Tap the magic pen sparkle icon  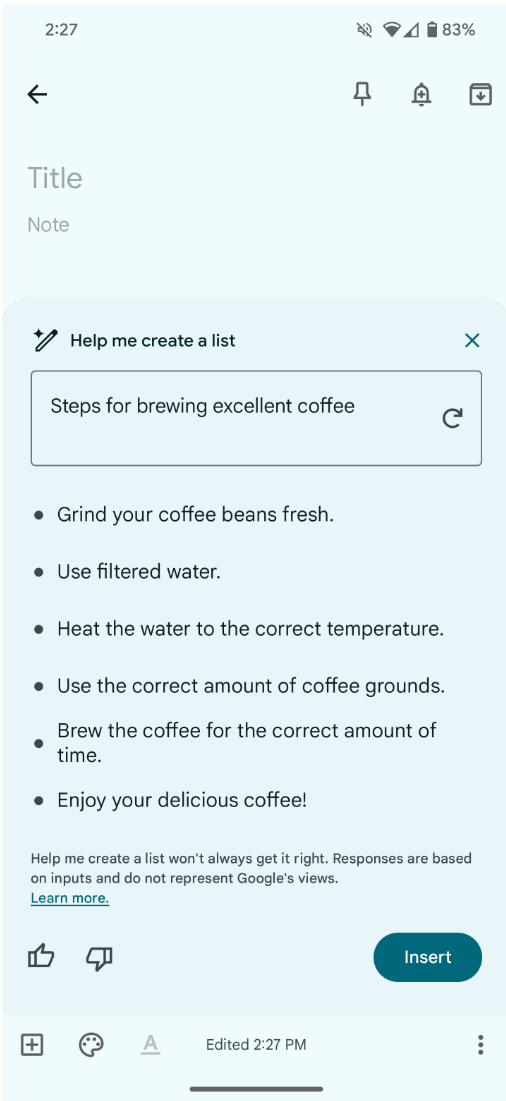point(46,340)
